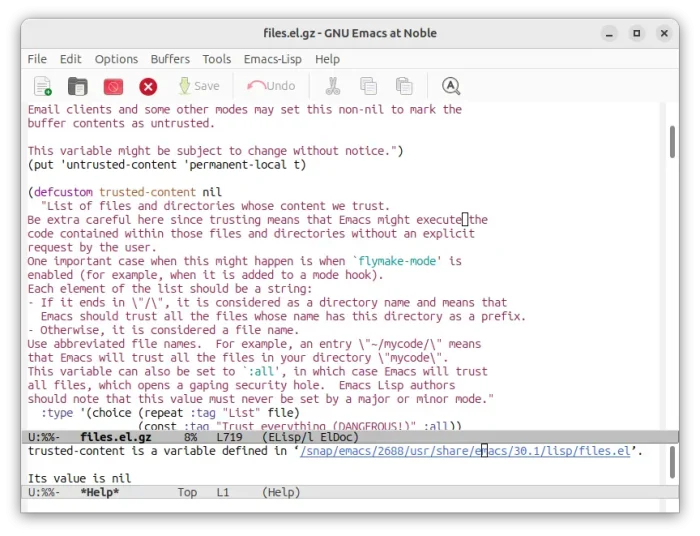Click the U:%%- status of files.el.gz mode line
Image resolution: width=700 pixels, height=536 pixels.
tap(44, 437)
